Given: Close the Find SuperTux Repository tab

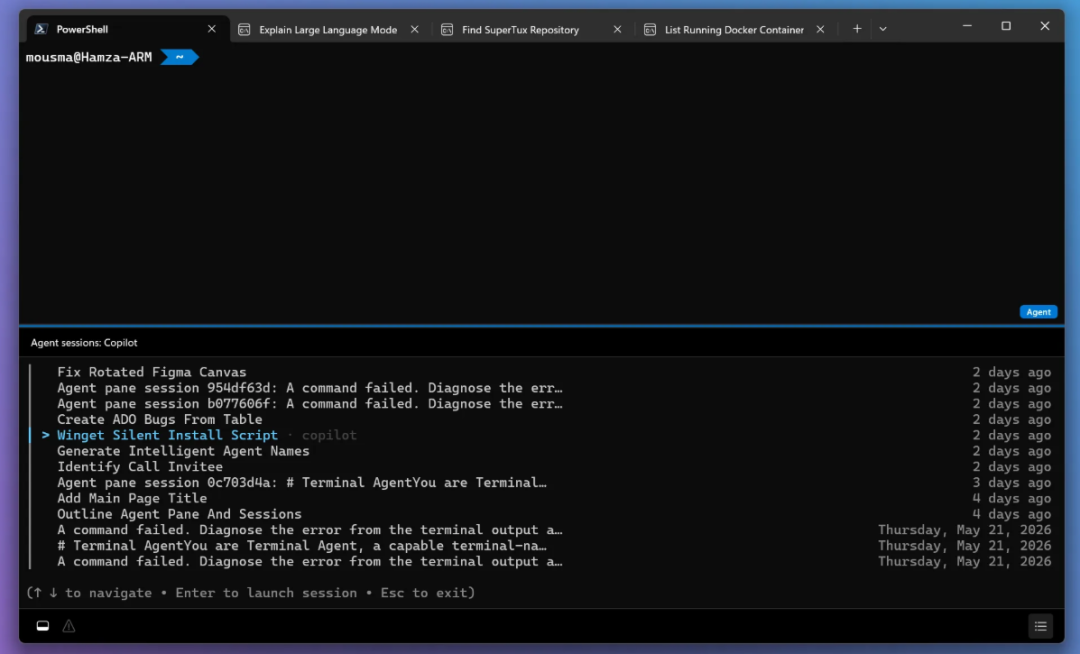Looking at the screenshot, I should (x=617, y=30).
